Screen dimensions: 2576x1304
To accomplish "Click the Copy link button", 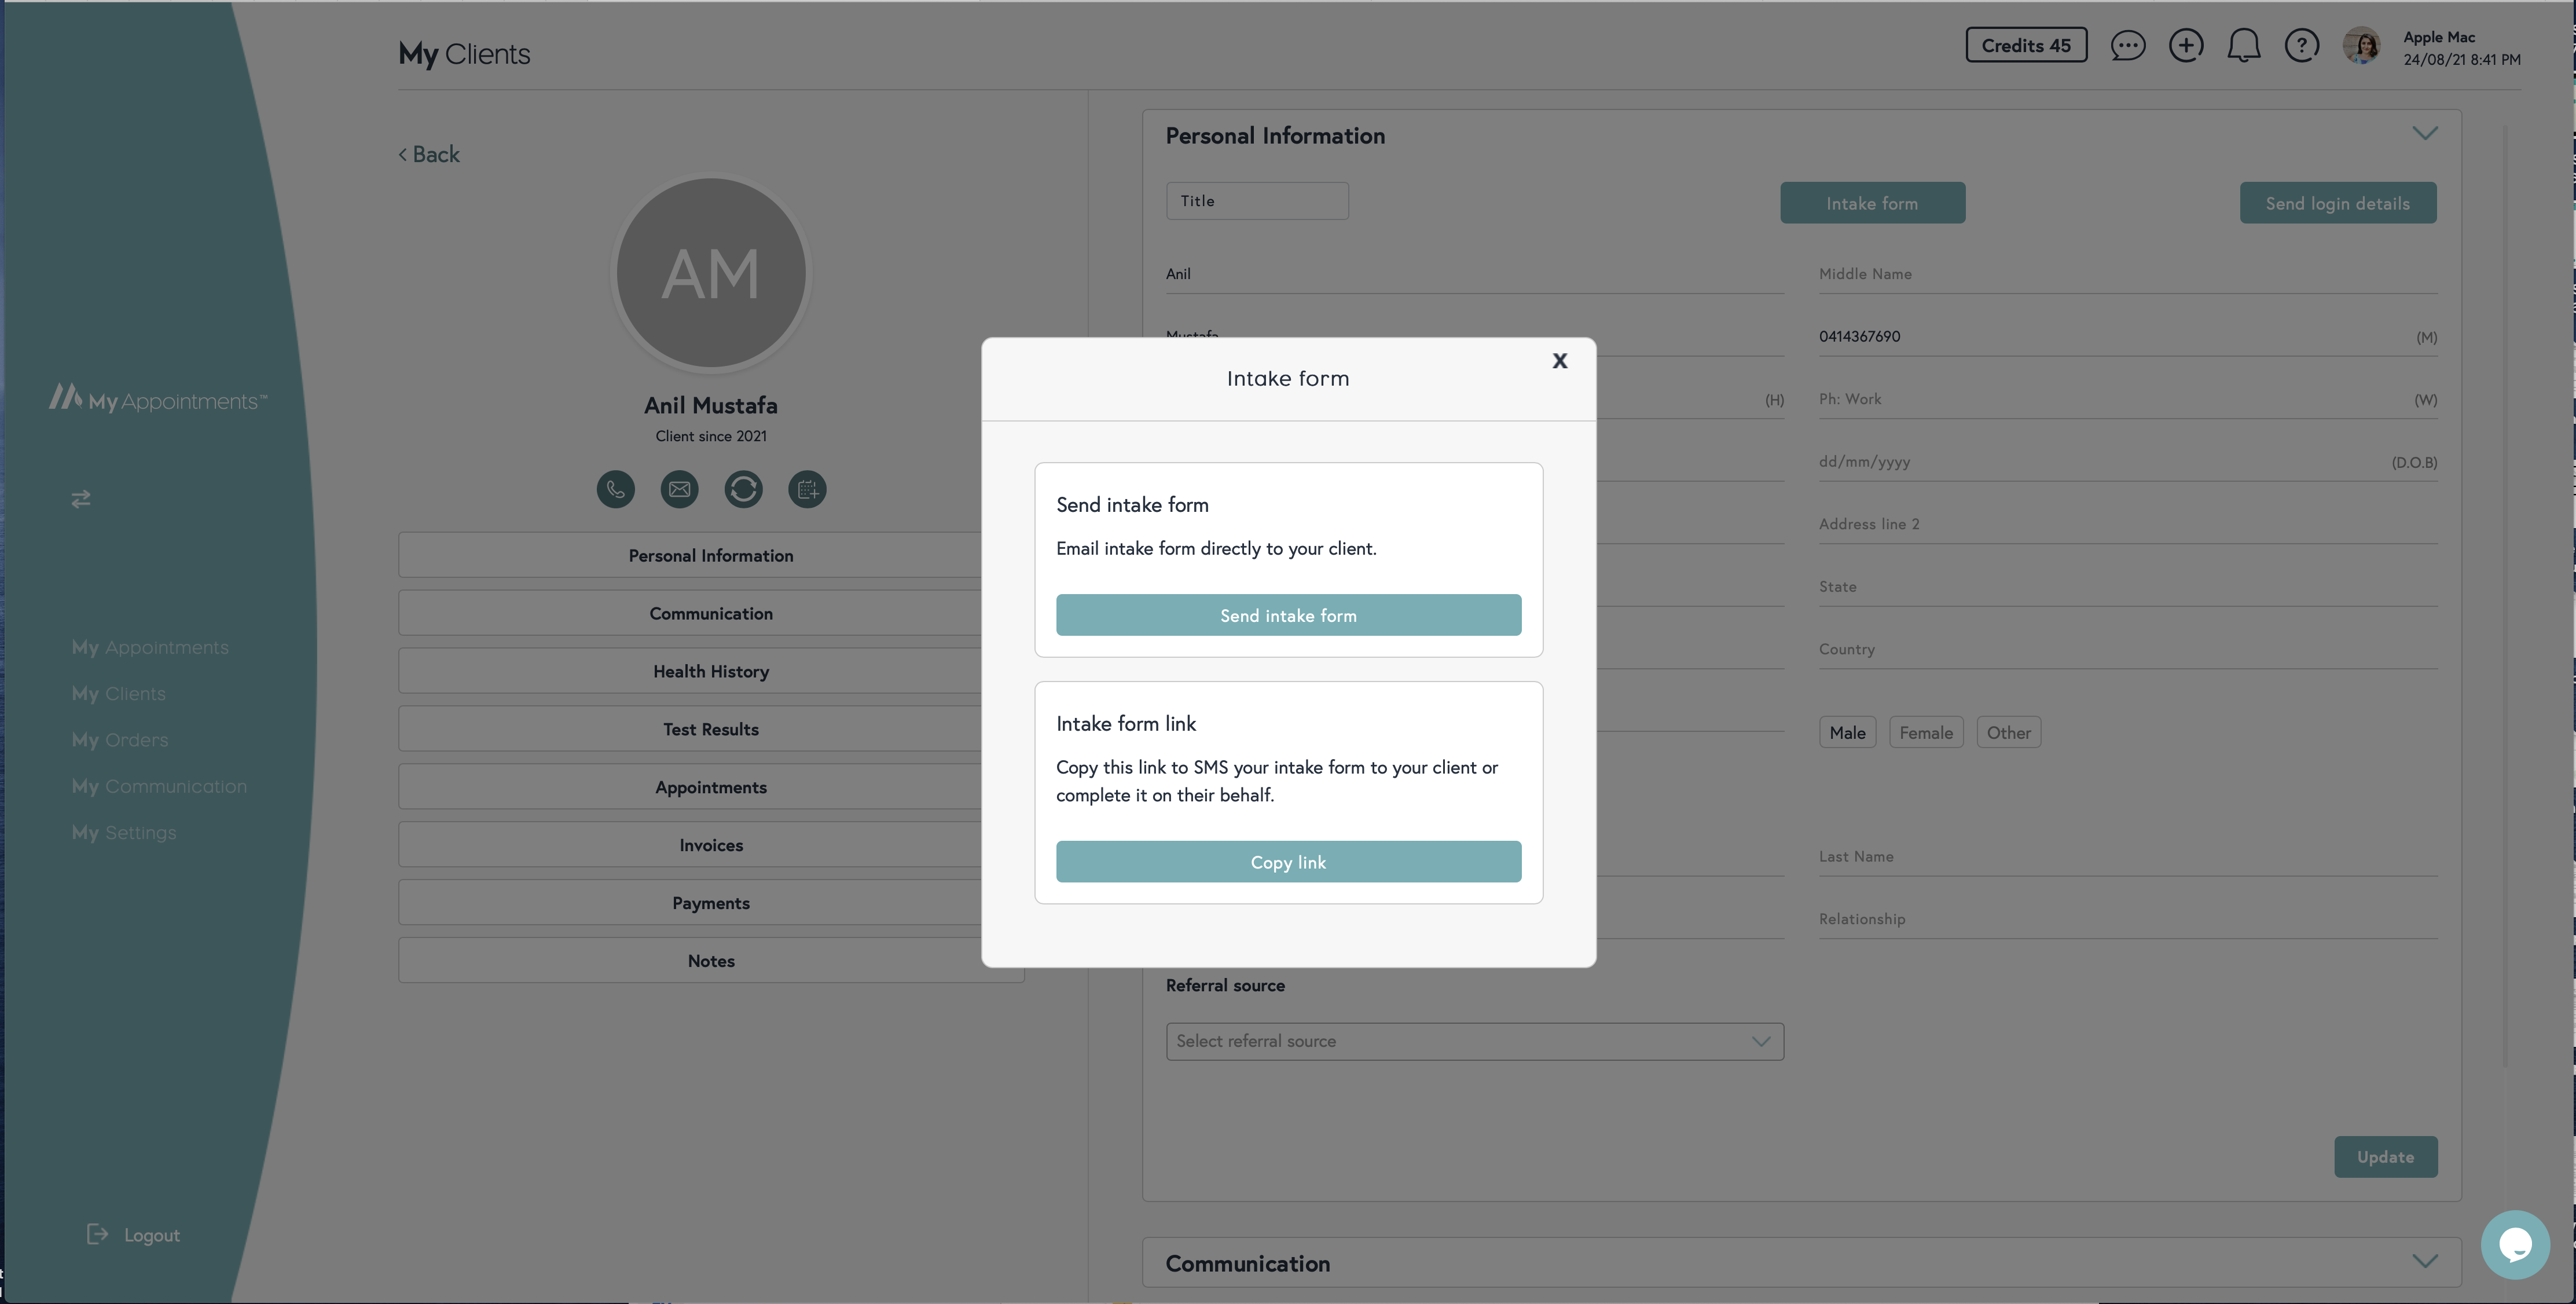I will tap(1288, 862).
